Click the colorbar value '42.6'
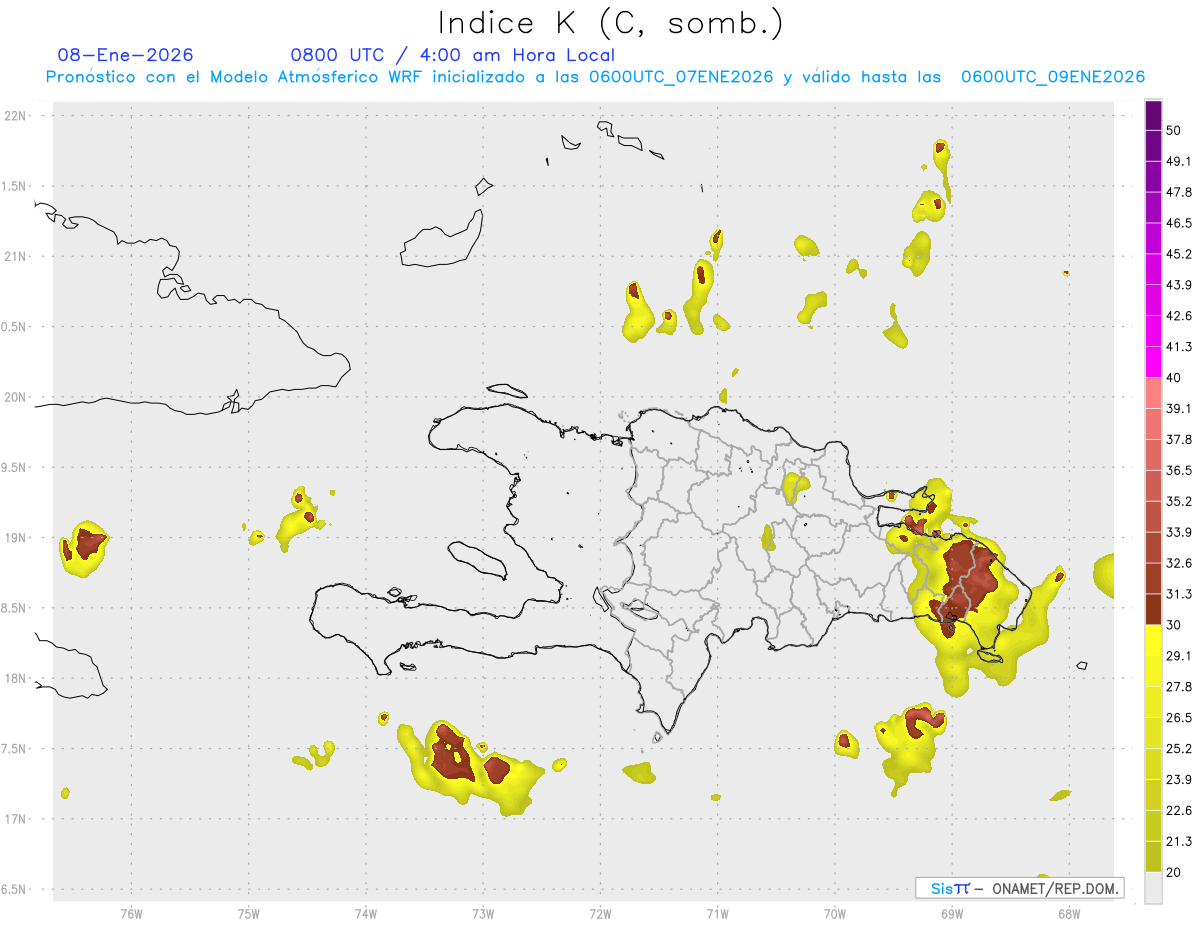Image resolution: width=1200 pixels, height=927 pixels. click(x=1179, y=316)
